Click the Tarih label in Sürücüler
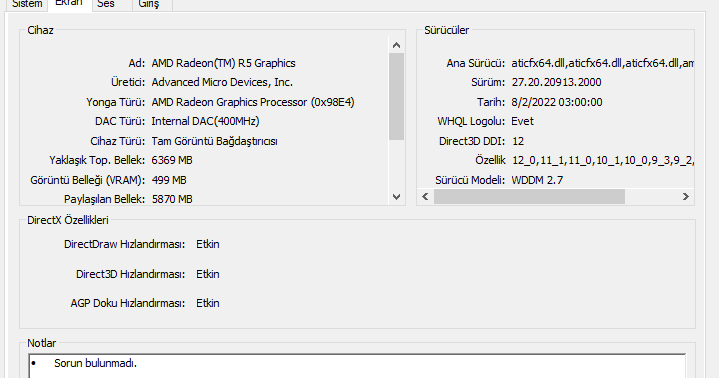The height and width of the screenshot is (378, 719). pyautogui.click(x=491, y=102)
